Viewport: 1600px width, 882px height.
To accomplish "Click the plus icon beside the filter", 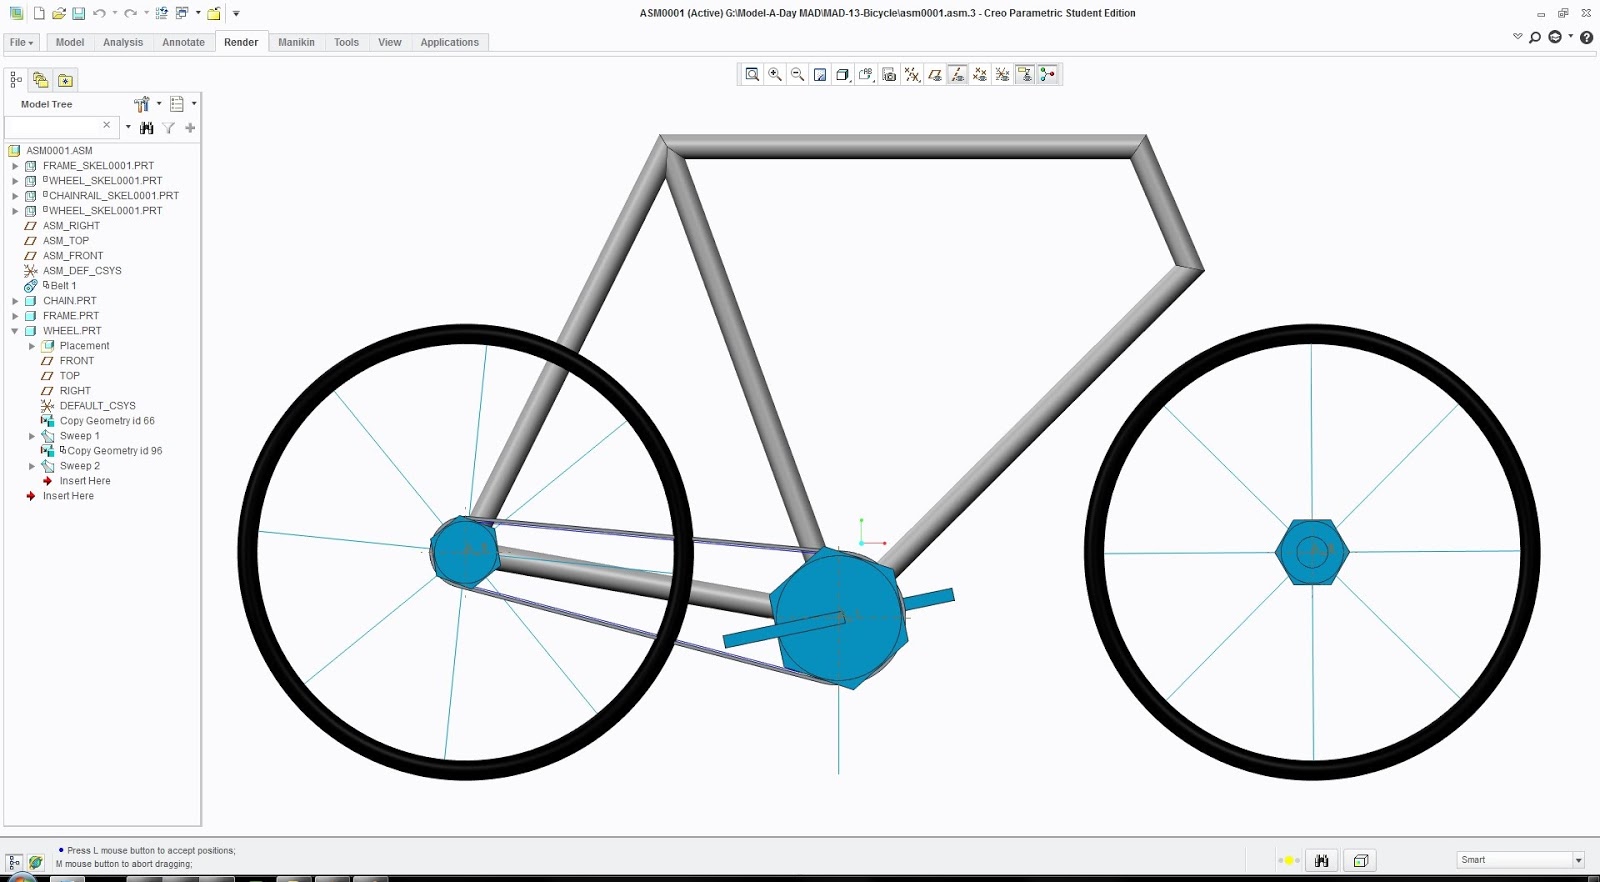I will [x=190, y=128].
